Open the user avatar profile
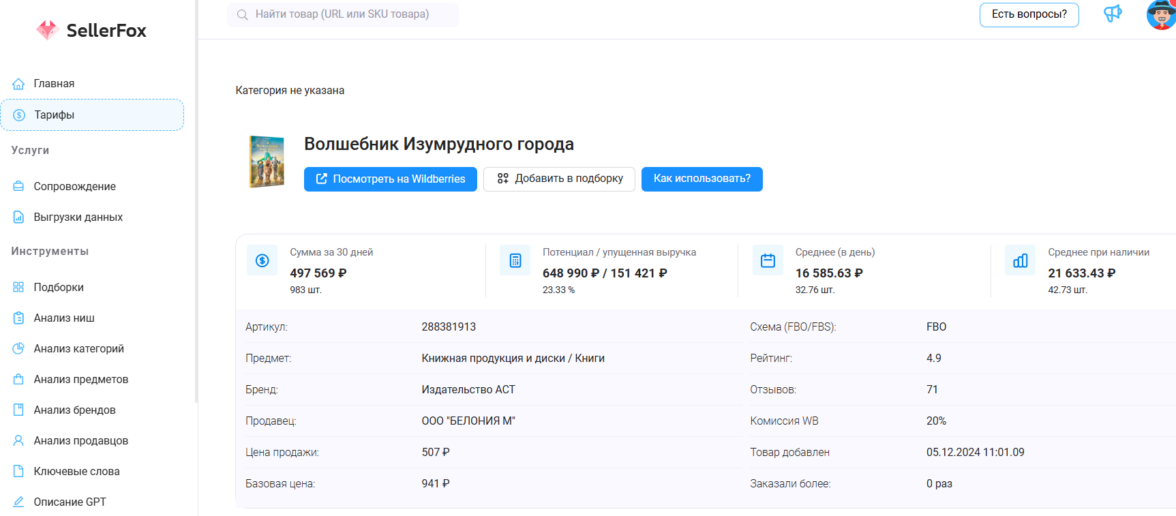Image resolution: width=1176 pixels, height=516 pixels. (x=1162, y=15)
